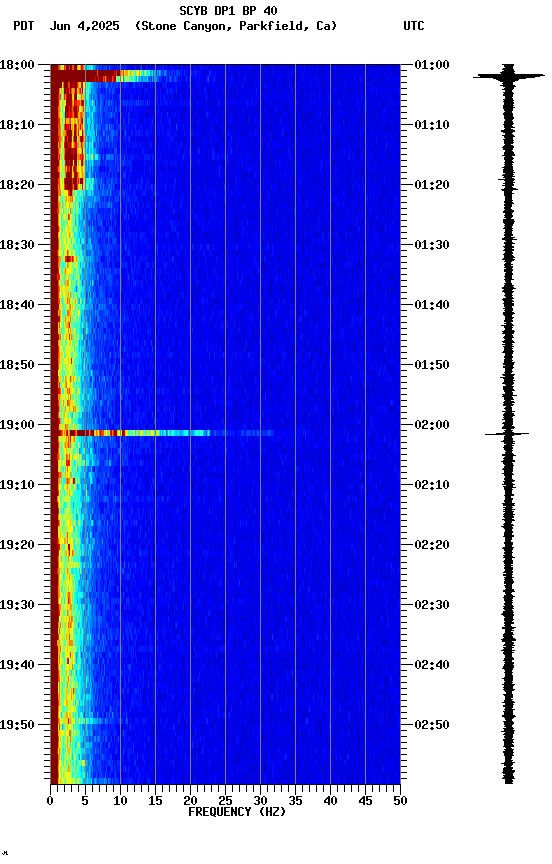Click the 02:40 UTC time label

[x=432, y=666]
